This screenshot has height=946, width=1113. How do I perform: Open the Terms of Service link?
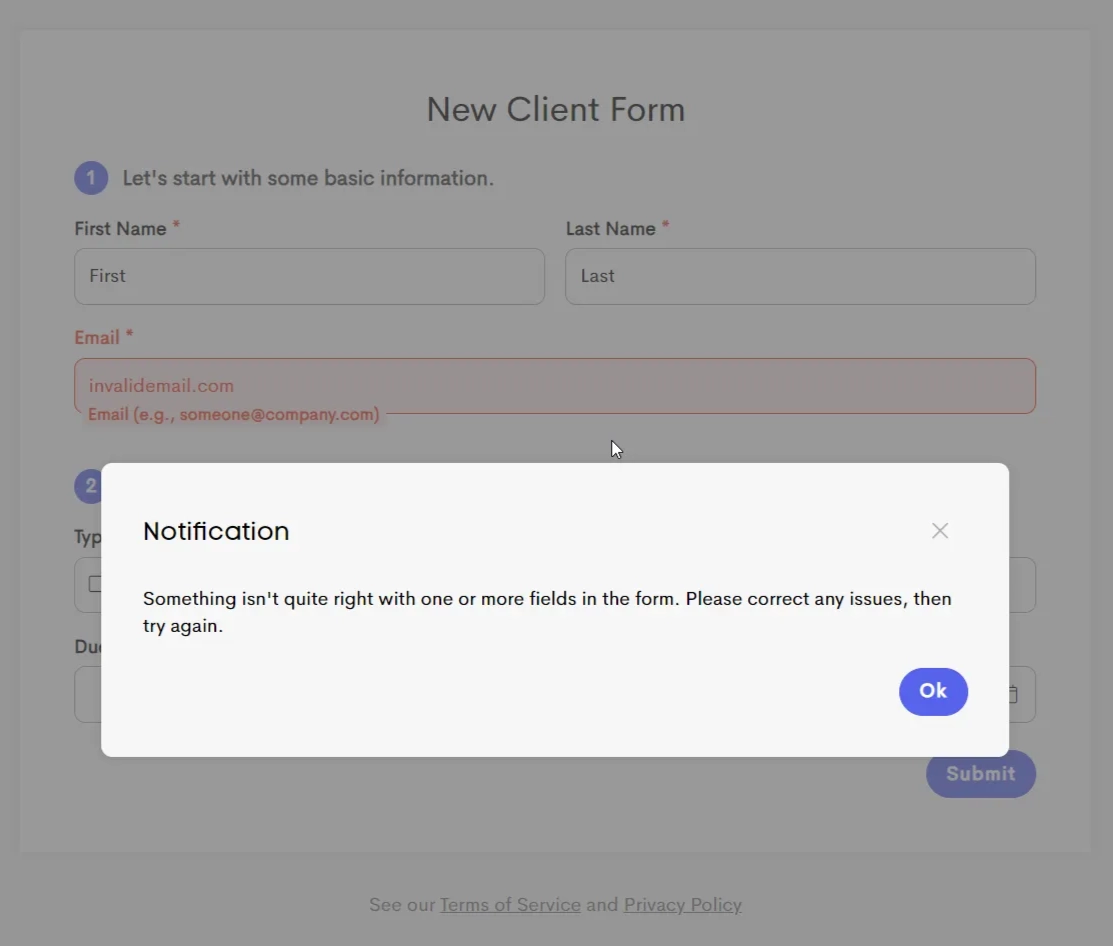510,905
